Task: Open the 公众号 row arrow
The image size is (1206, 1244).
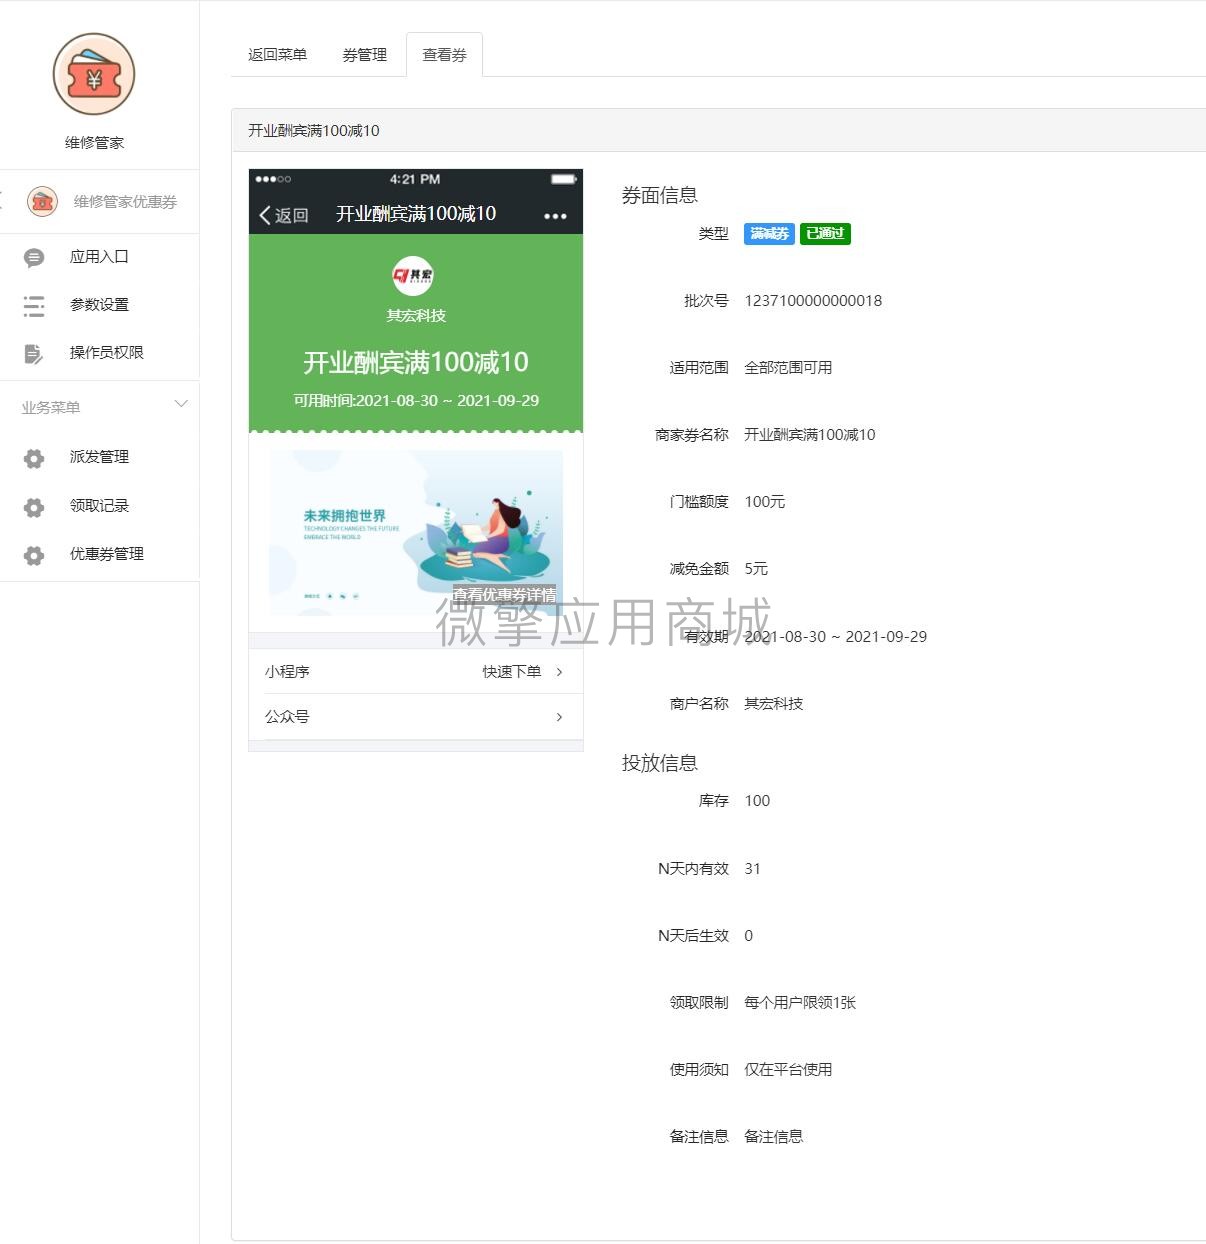Action: click(559, 717)
